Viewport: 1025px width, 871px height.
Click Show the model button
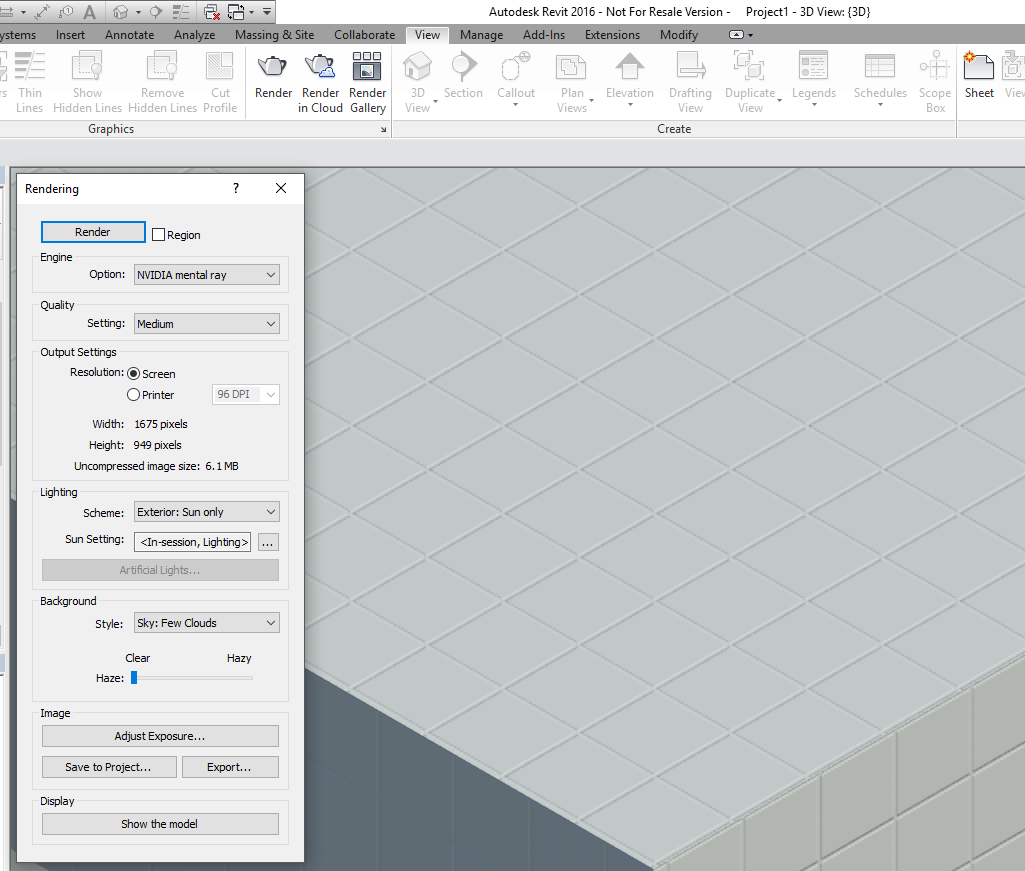160,824
